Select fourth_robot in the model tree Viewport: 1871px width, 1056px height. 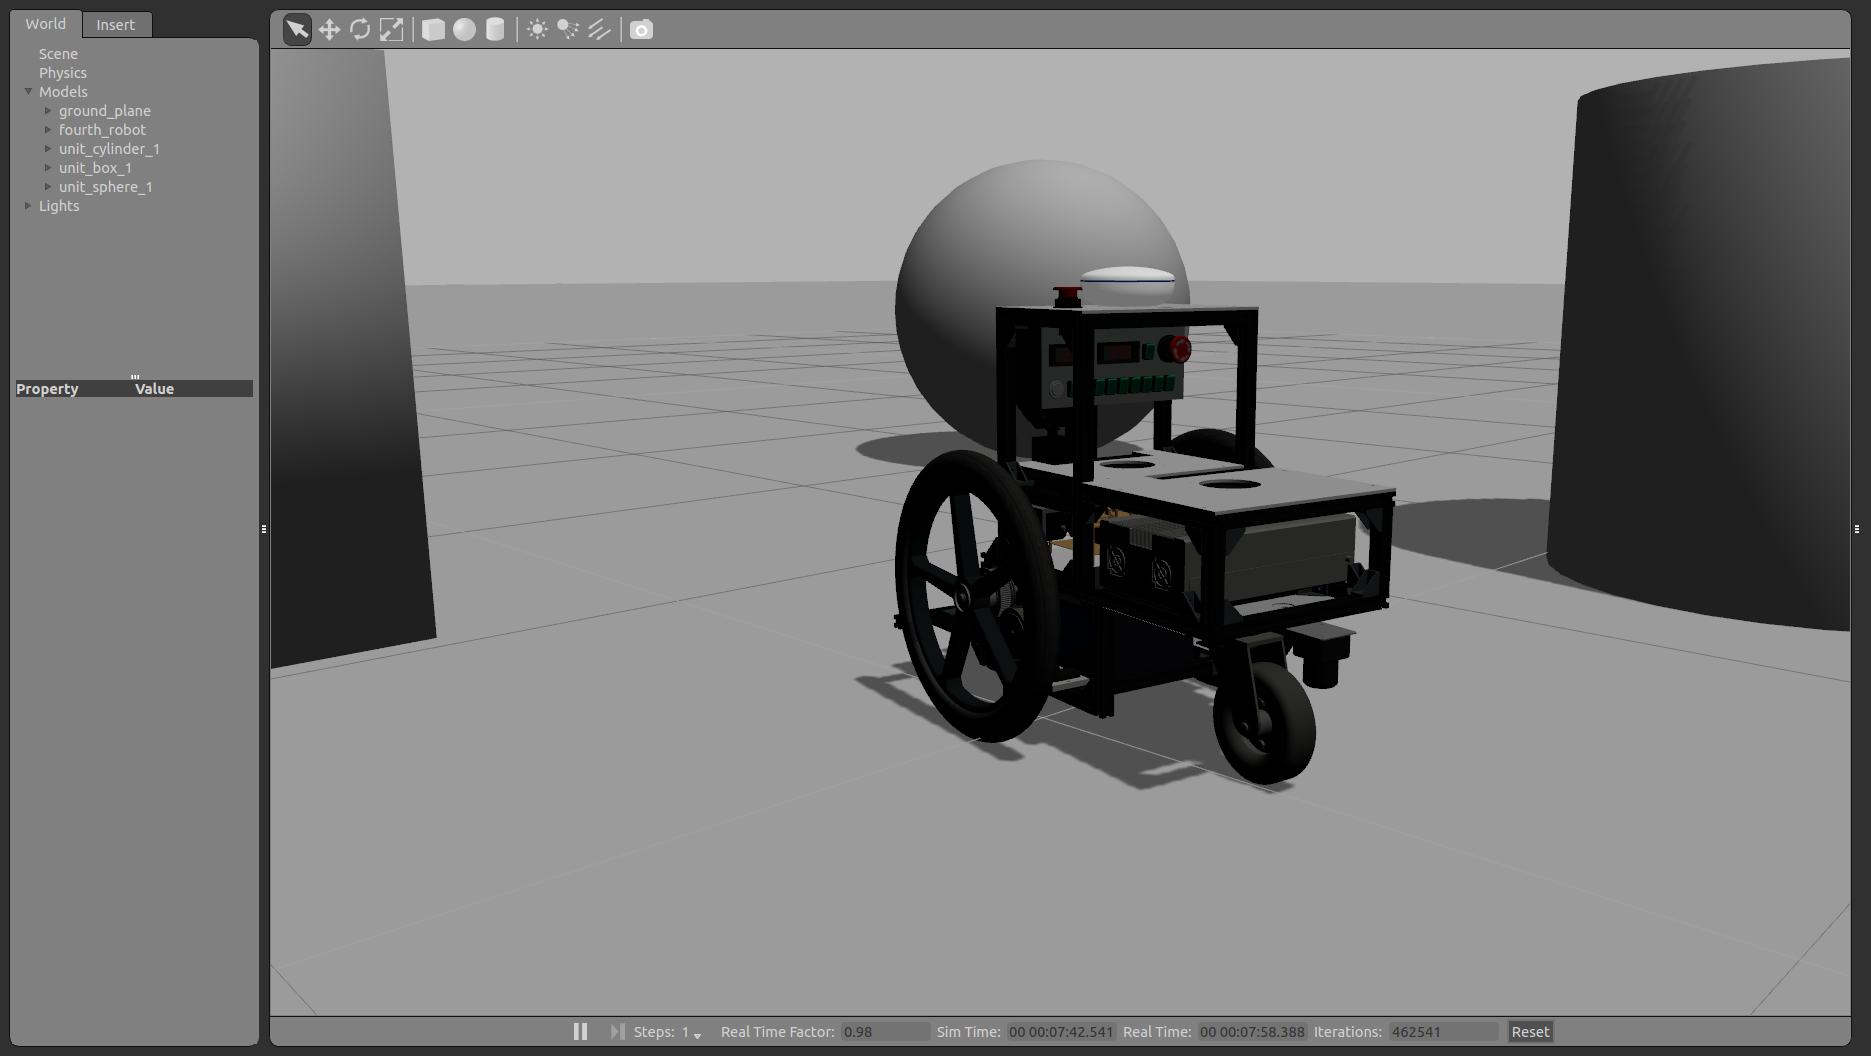(x=102, y=129)
